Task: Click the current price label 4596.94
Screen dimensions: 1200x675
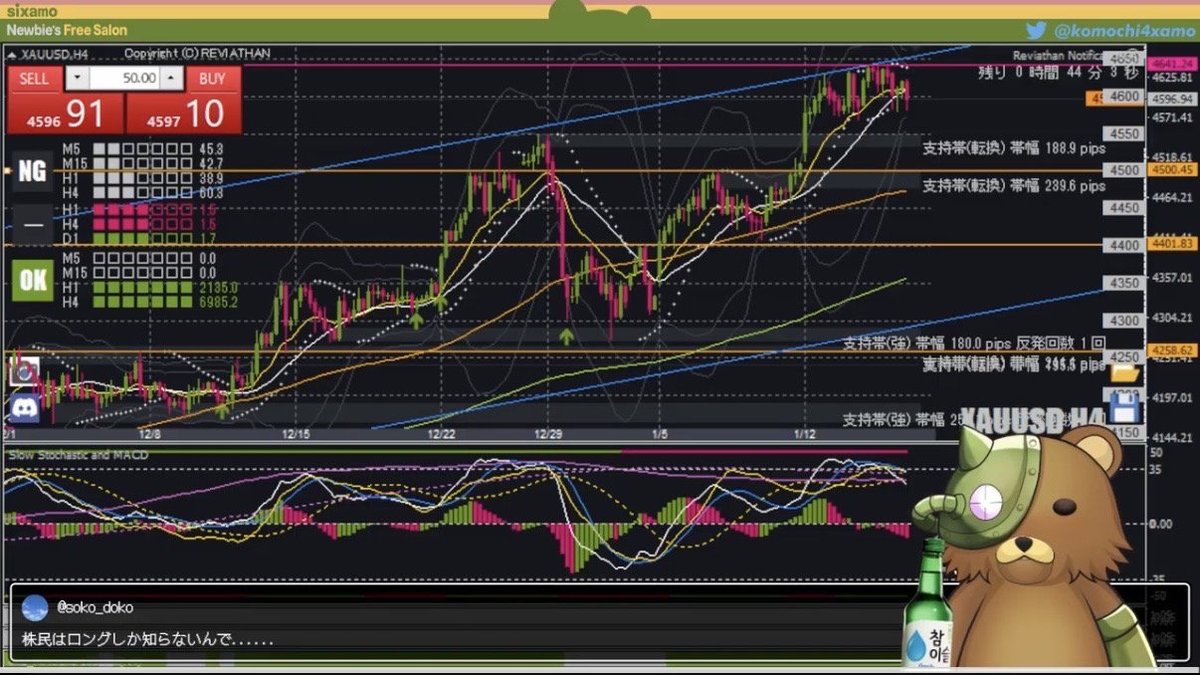Action: [x=1173, y=99]
